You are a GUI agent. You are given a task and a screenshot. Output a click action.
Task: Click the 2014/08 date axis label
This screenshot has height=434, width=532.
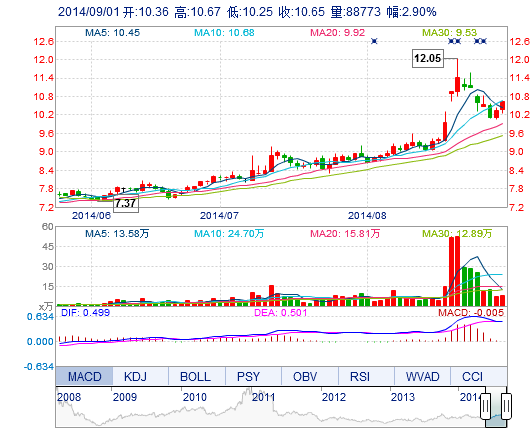(x=367, y=215)
